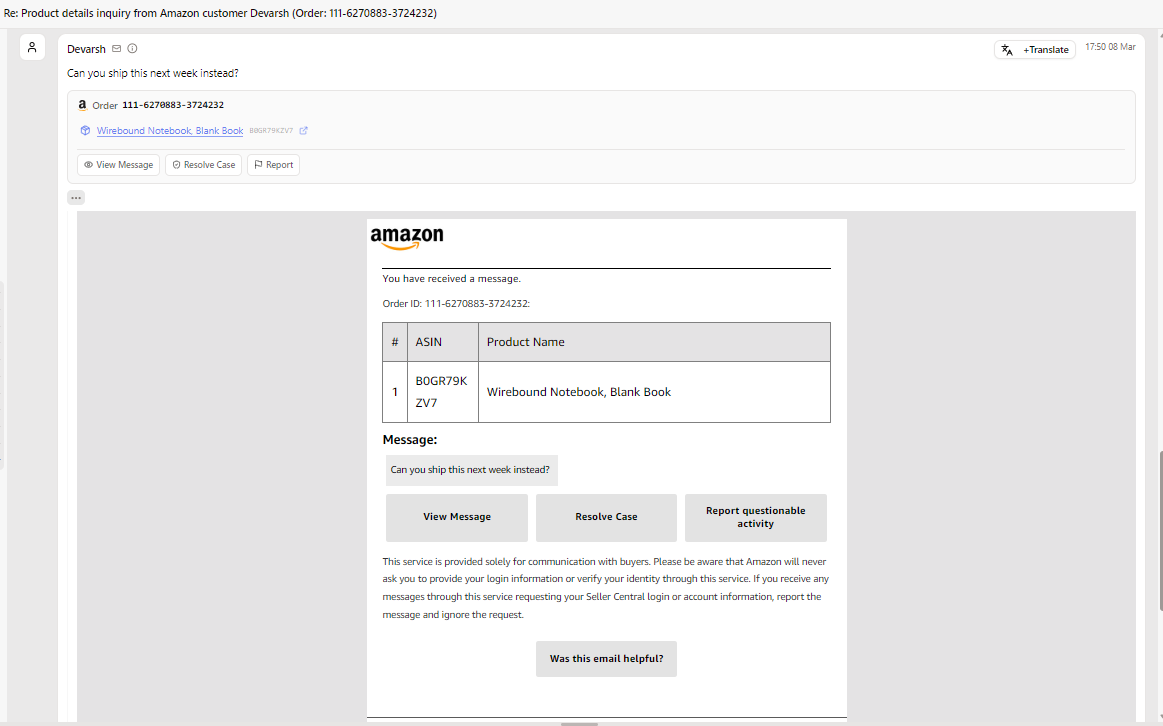Select the Amazon 'a' logo in the order card
The width and height of the screenshot is (1163, 726).
82,104
